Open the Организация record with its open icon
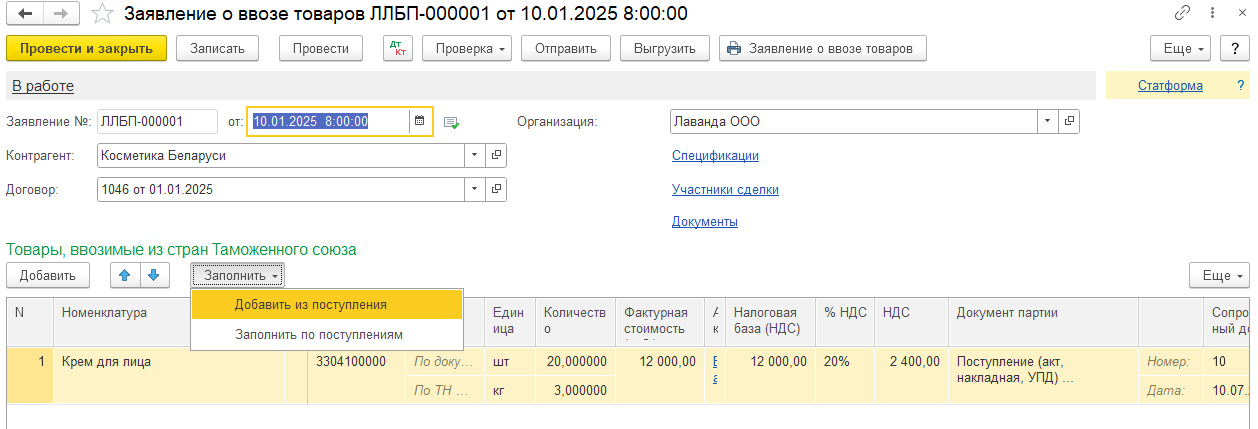This screenshot has width=1258, height=429. tap(1069, 121)
